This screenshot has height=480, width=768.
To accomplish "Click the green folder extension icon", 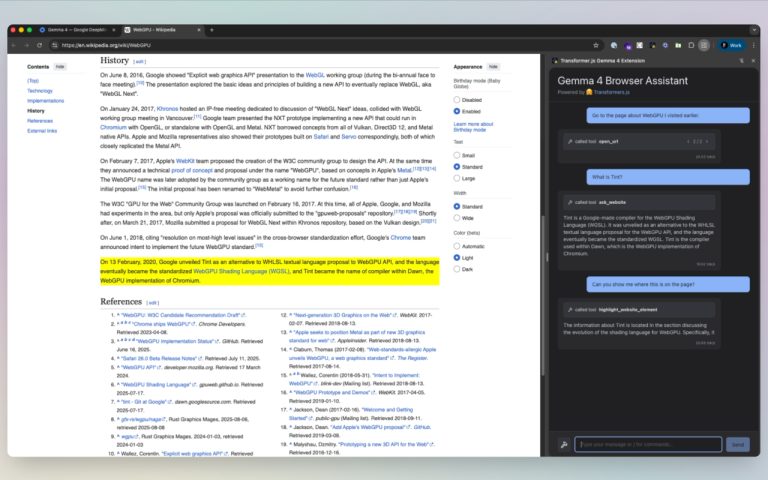I will click(x=678, y=45).
